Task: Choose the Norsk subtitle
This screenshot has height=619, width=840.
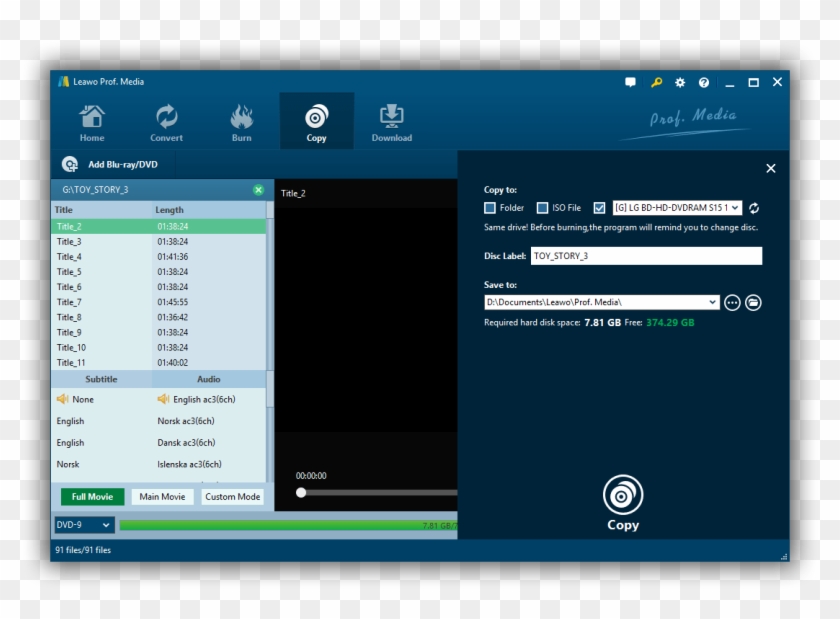Action: 68,464
